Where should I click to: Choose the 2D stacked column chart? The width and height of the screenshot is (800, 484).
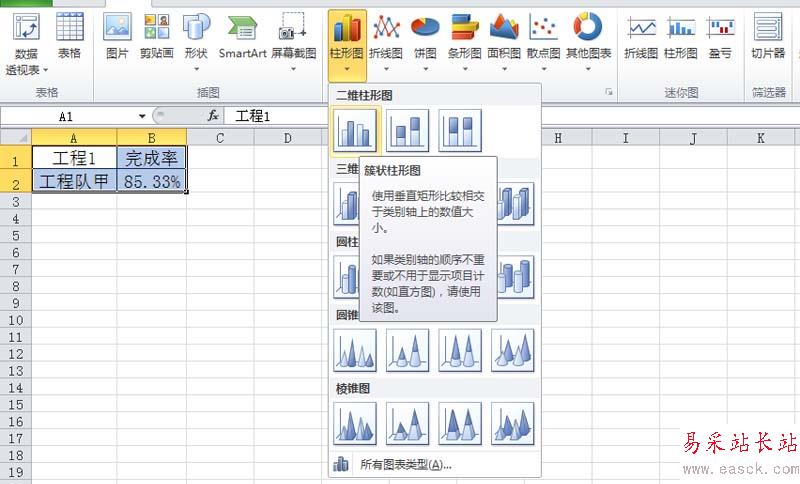click(x=407, y=131)
